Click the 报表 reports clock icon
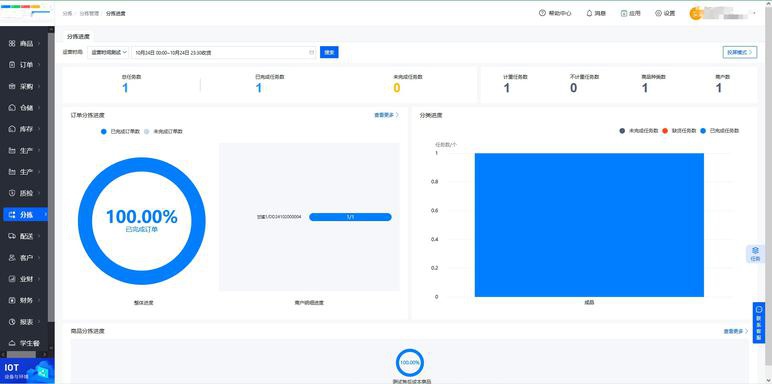 tap(12, 321)
